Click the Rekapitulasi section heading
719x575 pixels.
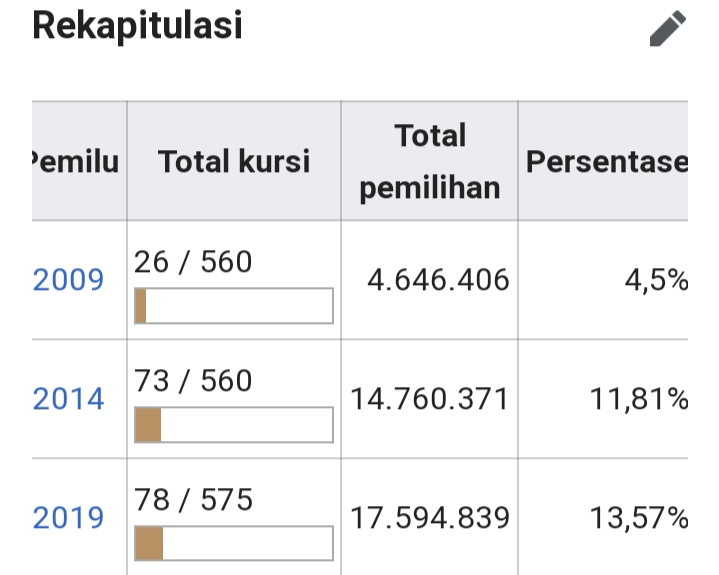137,26
